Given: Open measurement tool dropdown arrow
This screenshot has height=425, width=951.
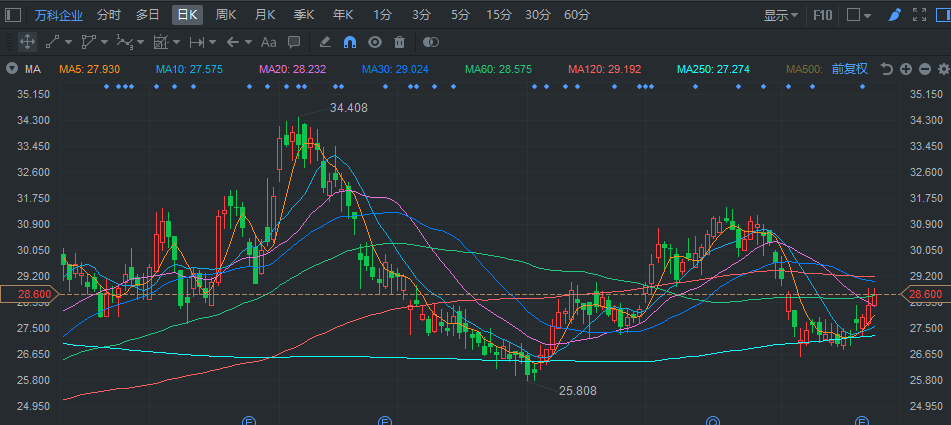Looking at the screenshot, I should click(176, 42).
